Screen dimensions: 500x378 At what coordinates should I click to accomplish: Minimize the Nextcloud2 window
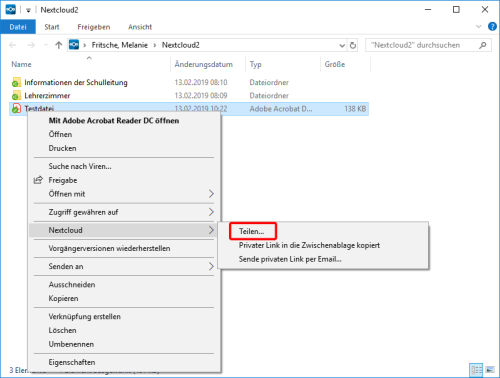coord(428,10)
